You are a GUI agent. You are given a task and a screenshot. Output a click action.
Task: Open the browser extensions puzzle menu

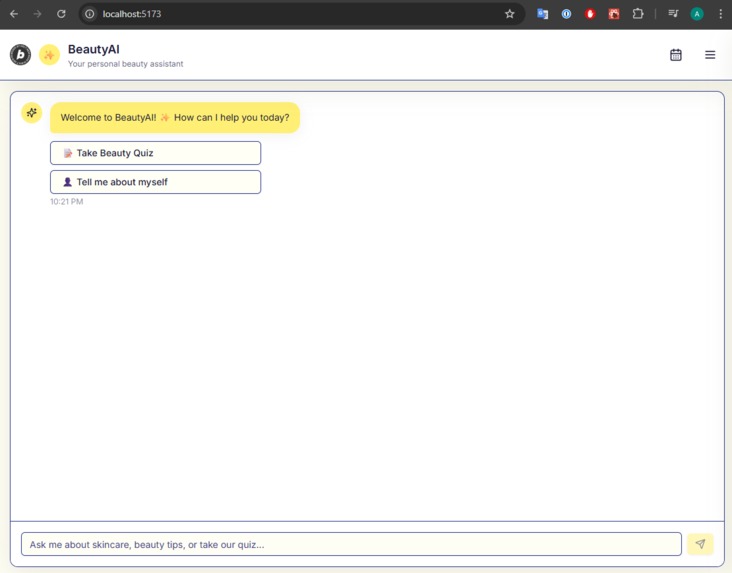[x=638, y=14]
